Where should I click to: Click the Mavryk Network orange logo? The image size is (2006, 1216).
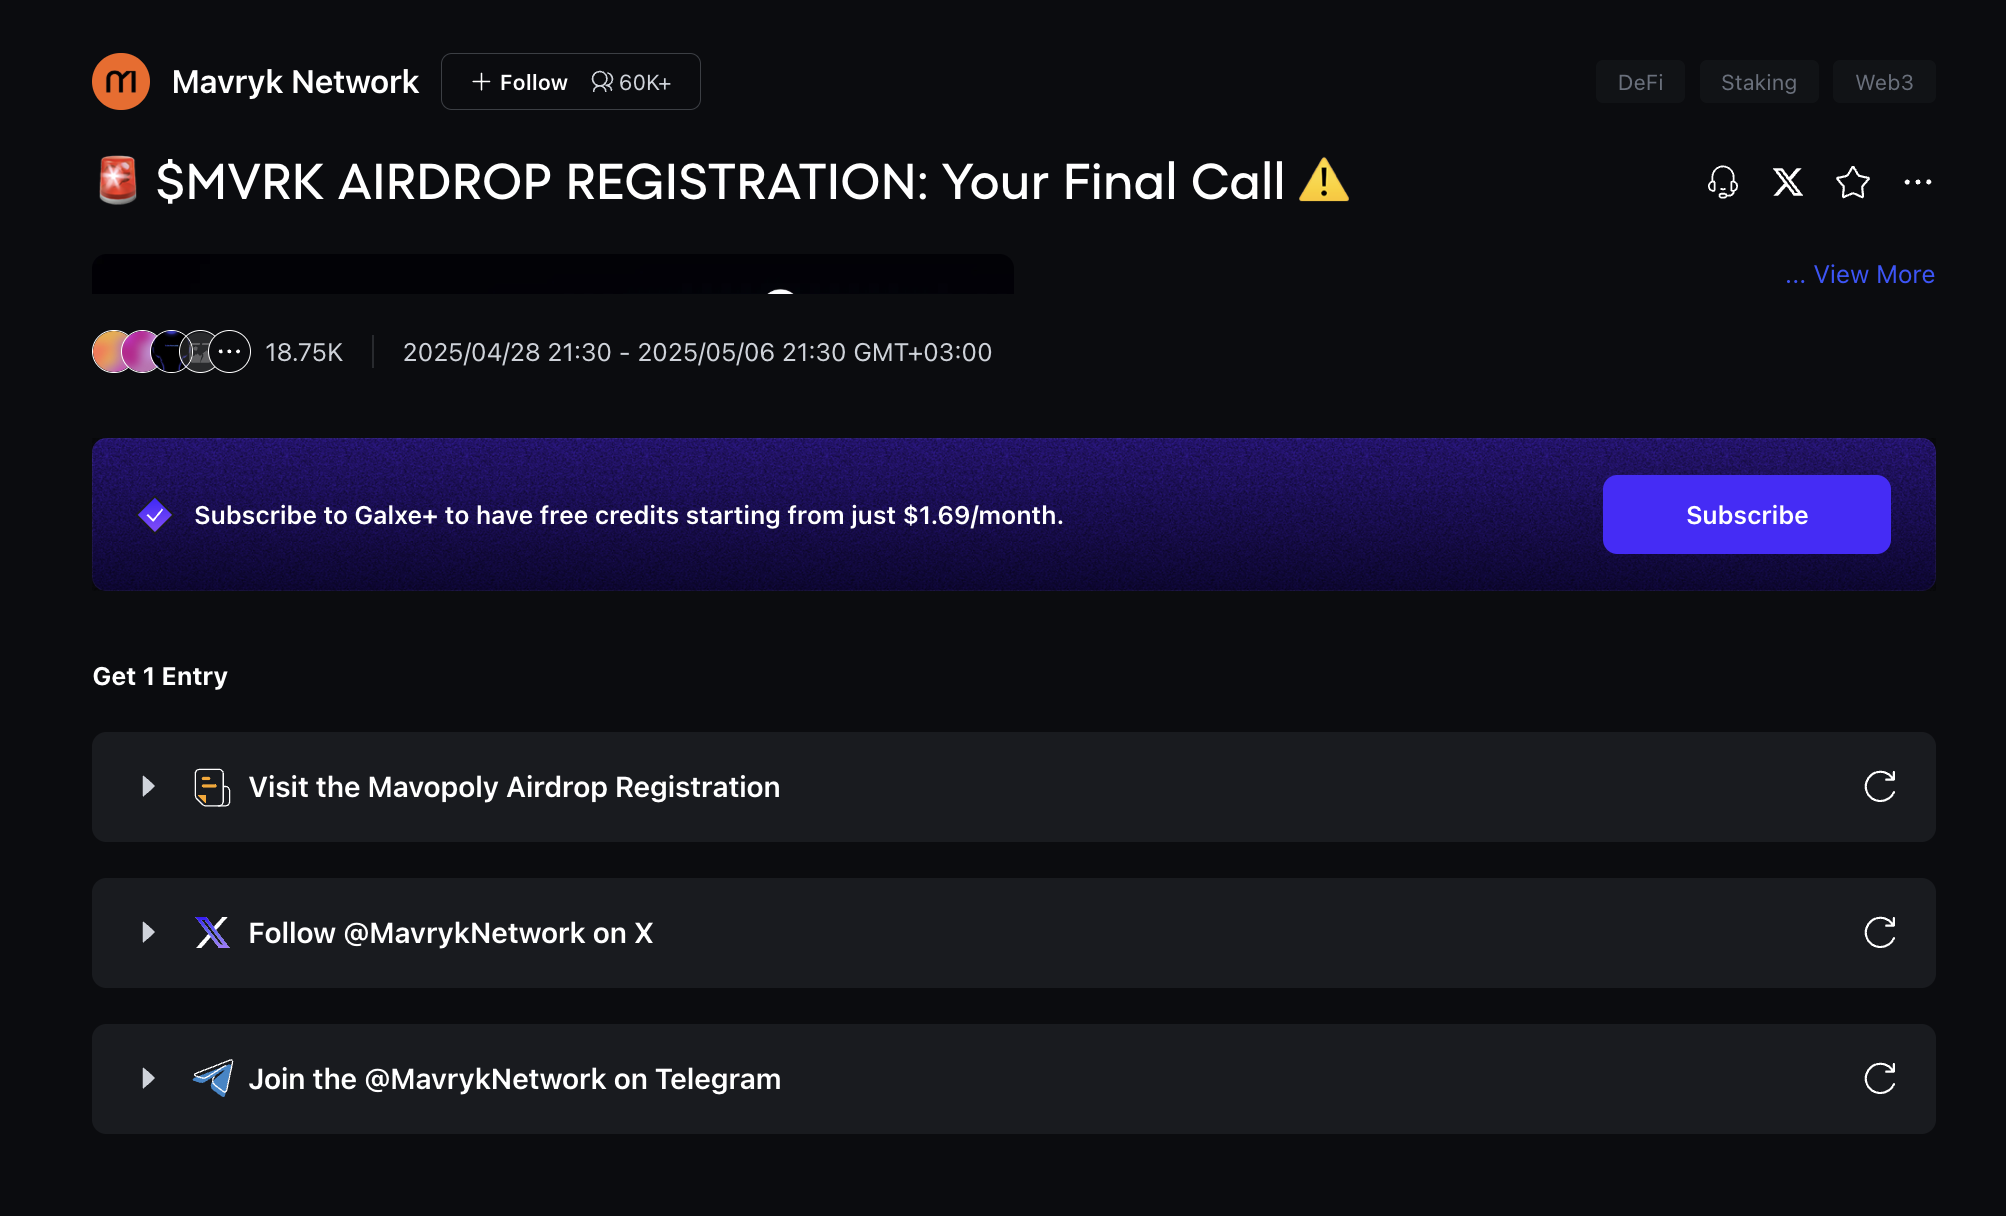point(121,82)
